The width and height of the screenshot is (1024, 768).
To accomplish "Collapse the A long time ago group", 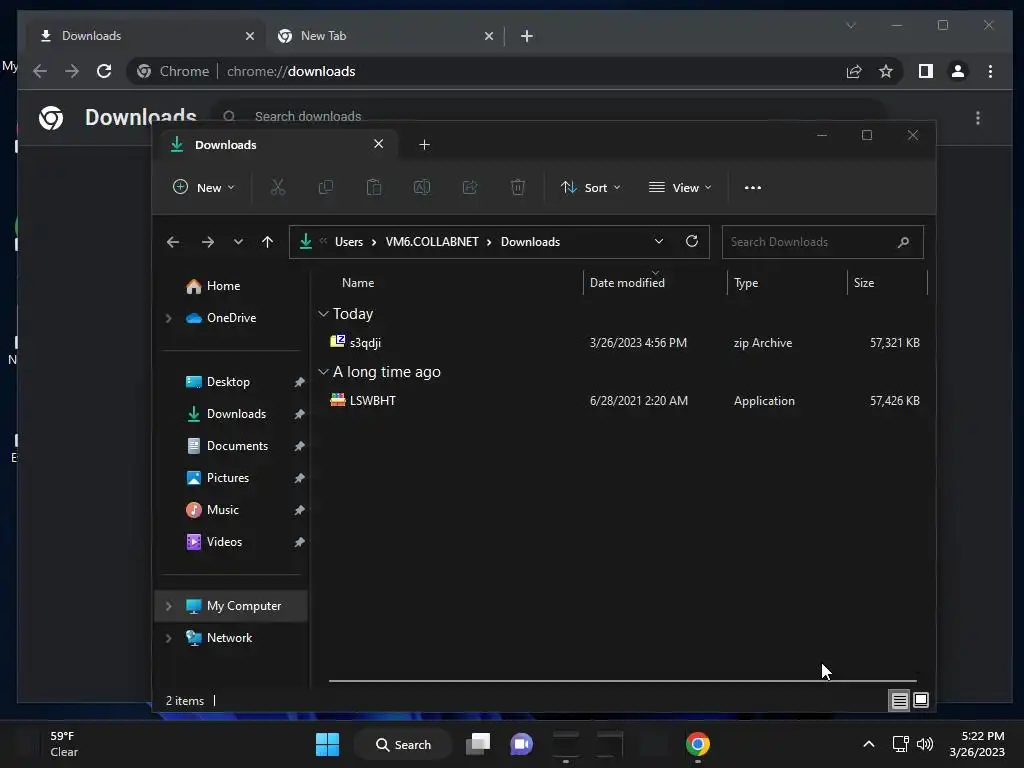I will click(x=323, y=372).
